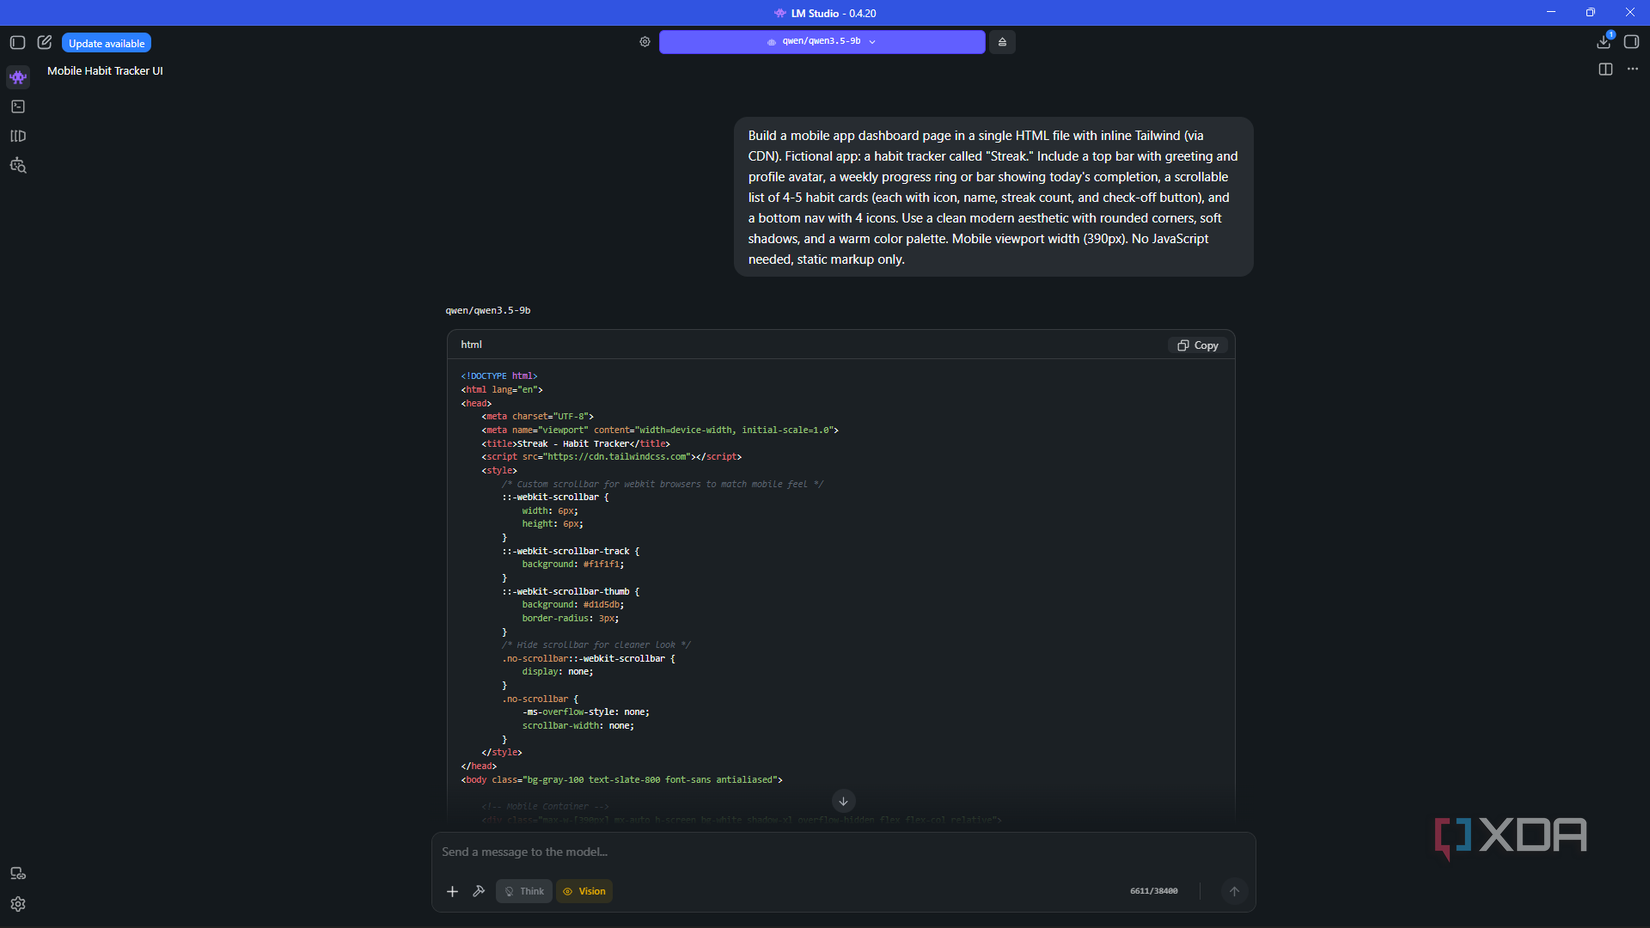Open the Discover search view in the sidebar
This screenshot has width=1650, height=928.
click(x=18, y=166)
